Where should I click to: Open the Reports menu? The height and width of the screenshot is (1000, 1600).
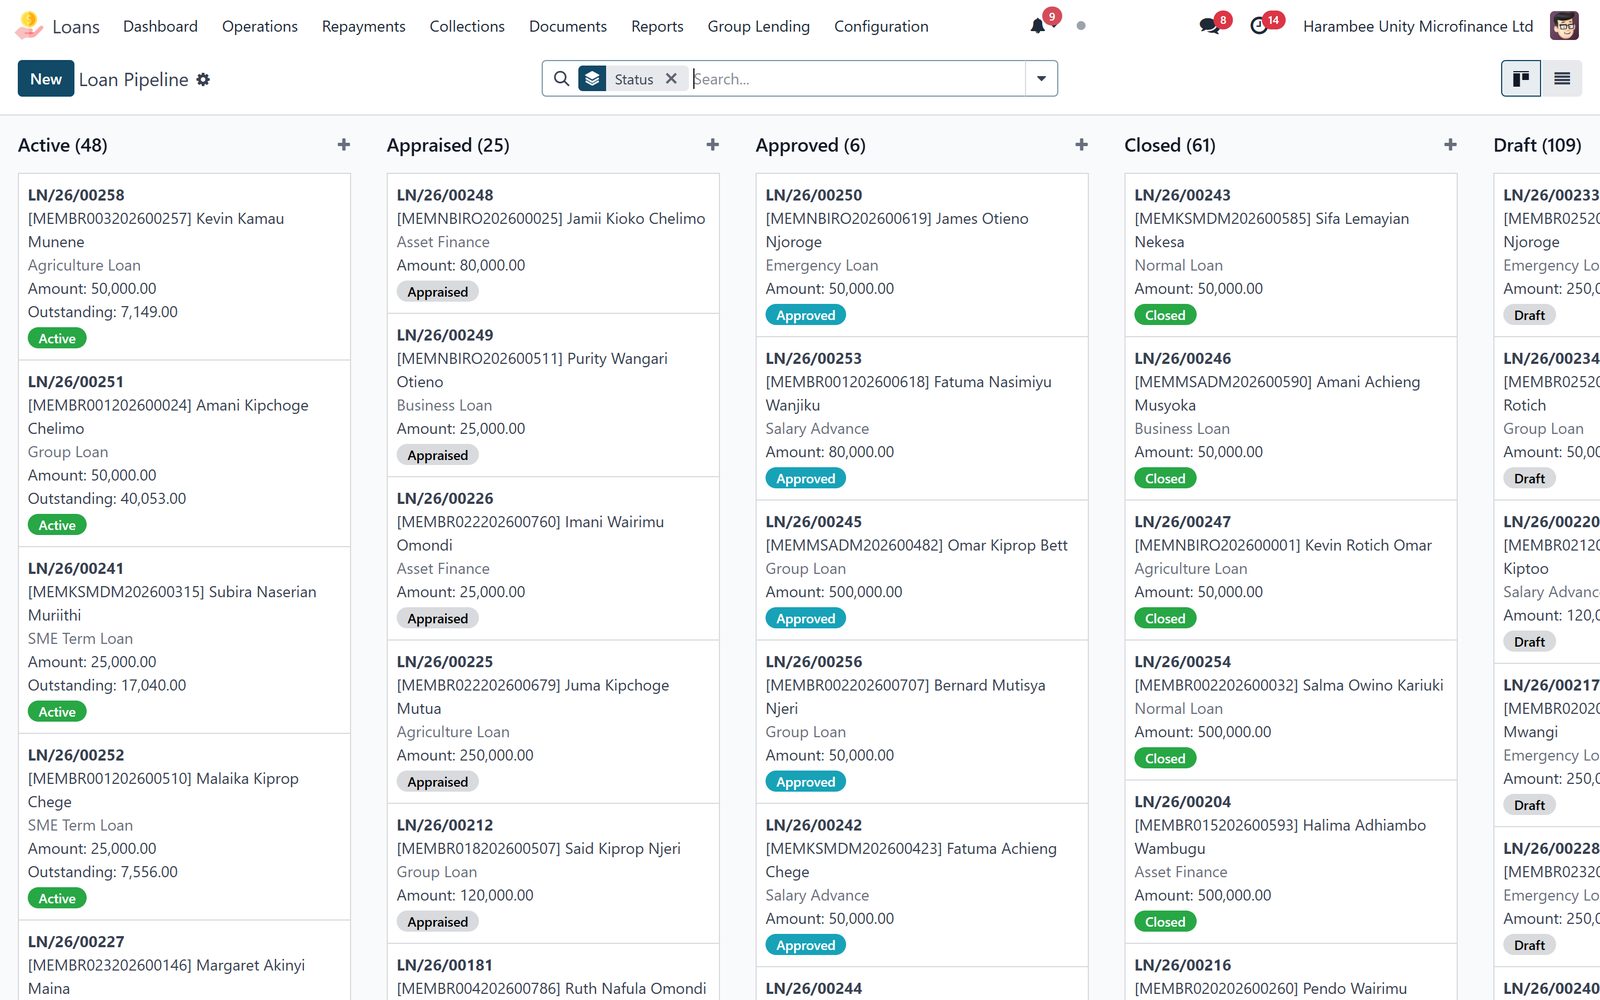coord(657,26)
